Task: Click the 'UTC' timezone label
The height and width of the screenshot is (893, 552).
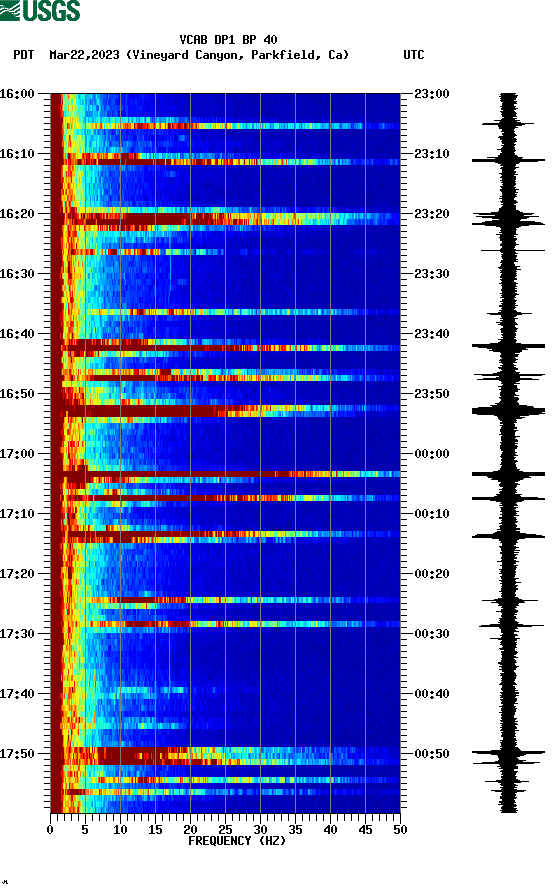Action: pyautogui.click(x=414, y=55)
